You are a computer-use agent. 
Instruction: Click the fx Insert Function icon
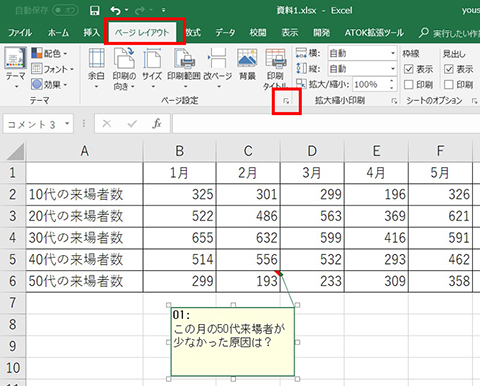coord(157,124)
